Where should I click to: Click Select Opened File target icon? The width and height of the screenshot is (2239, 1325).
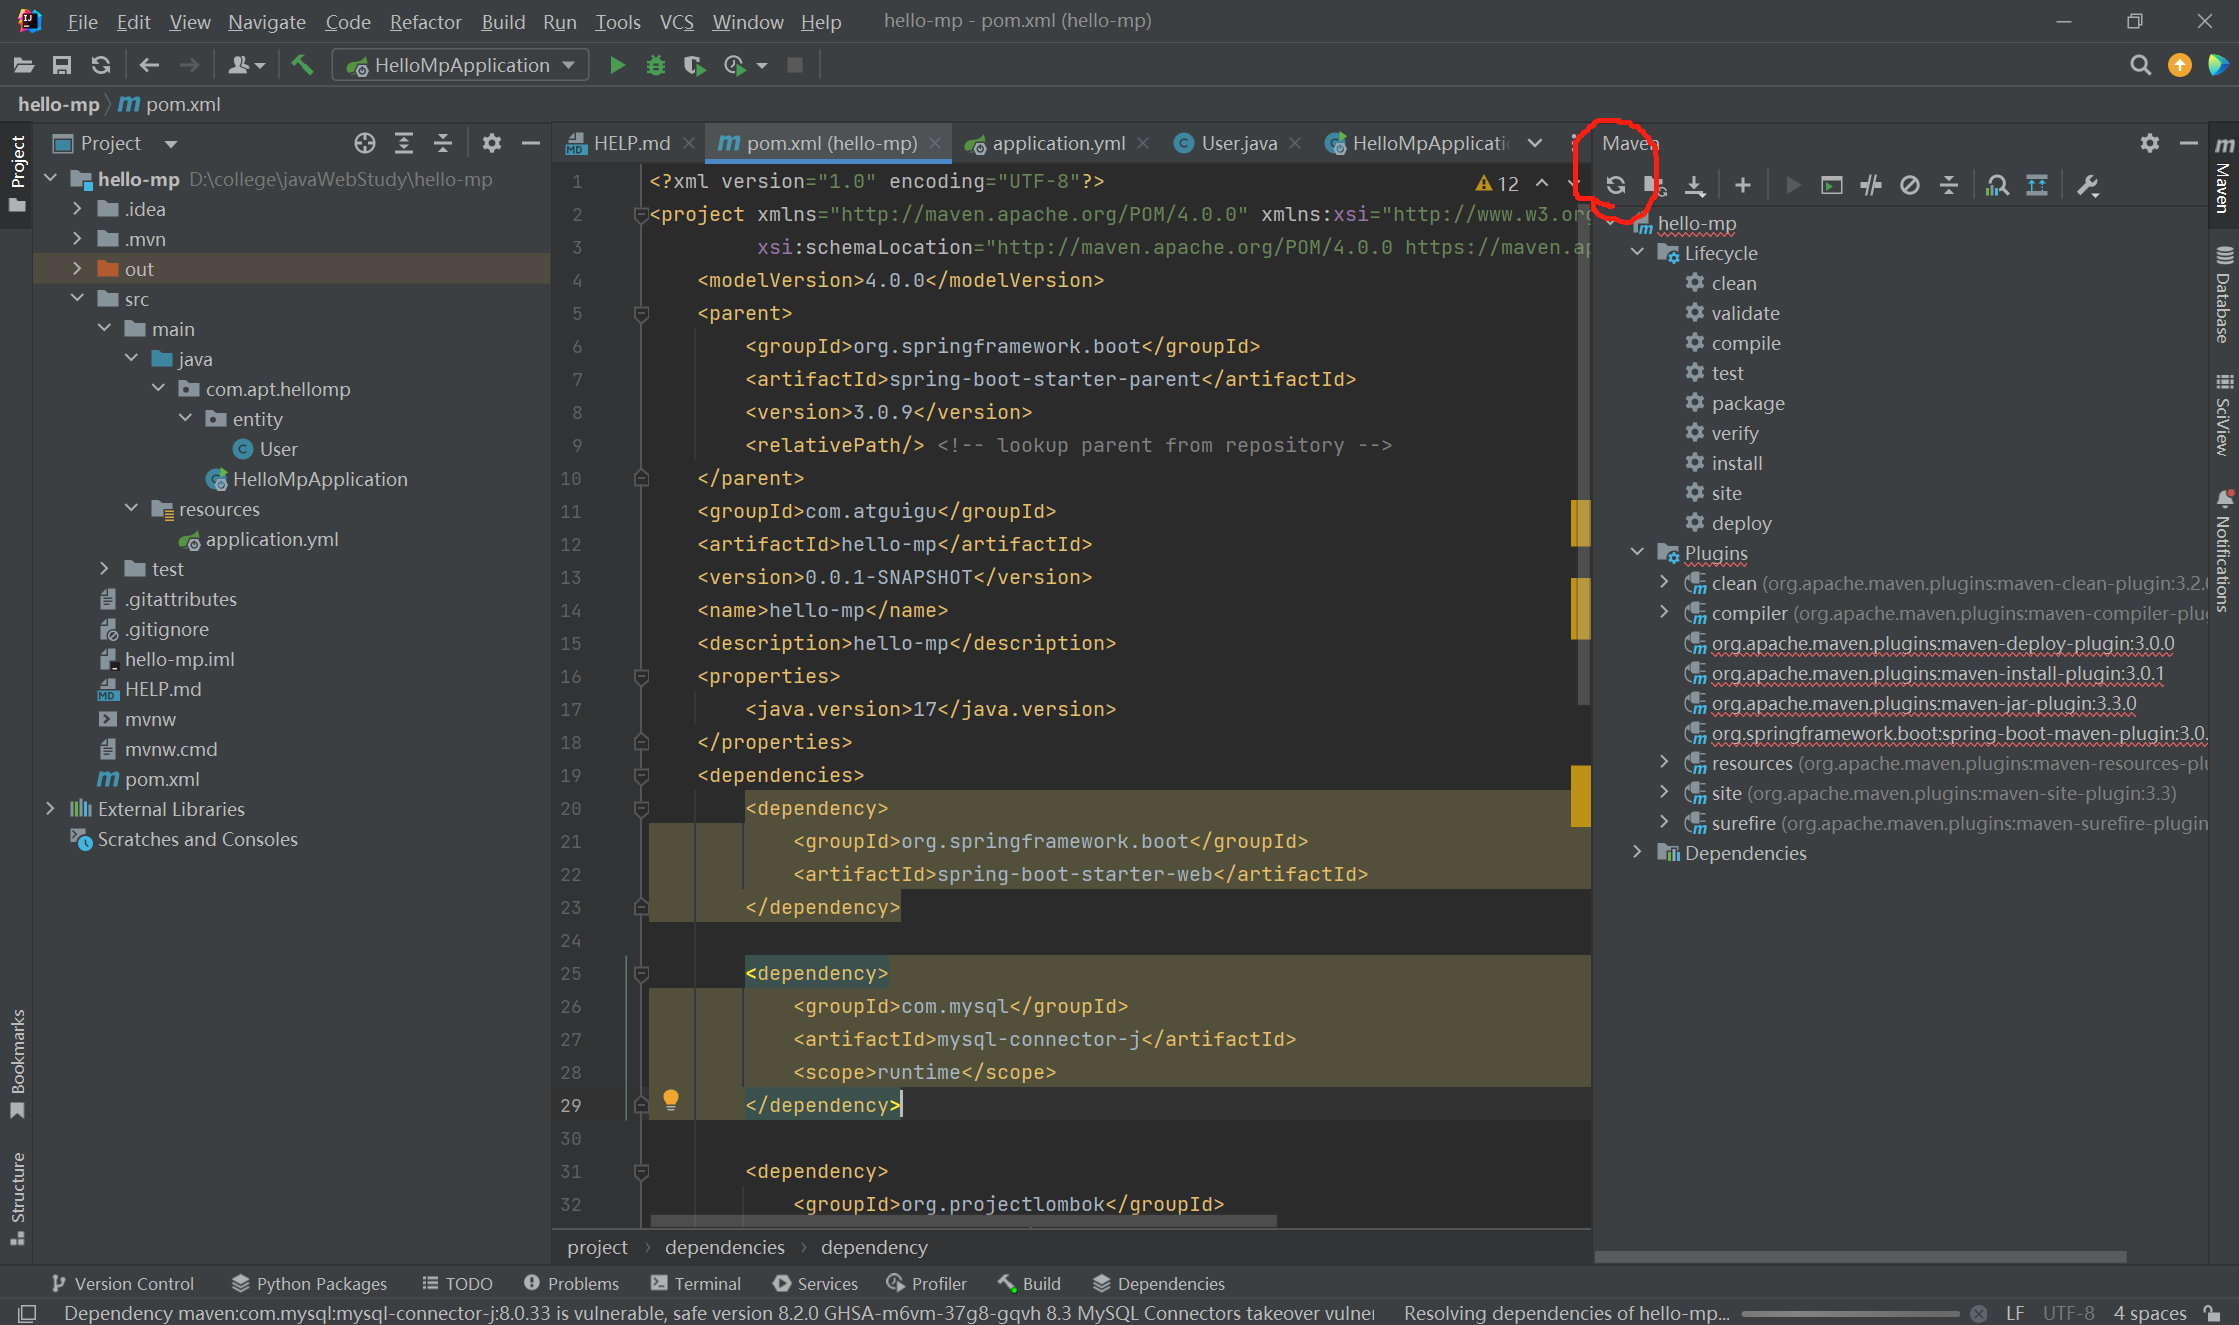click(364, 143)
